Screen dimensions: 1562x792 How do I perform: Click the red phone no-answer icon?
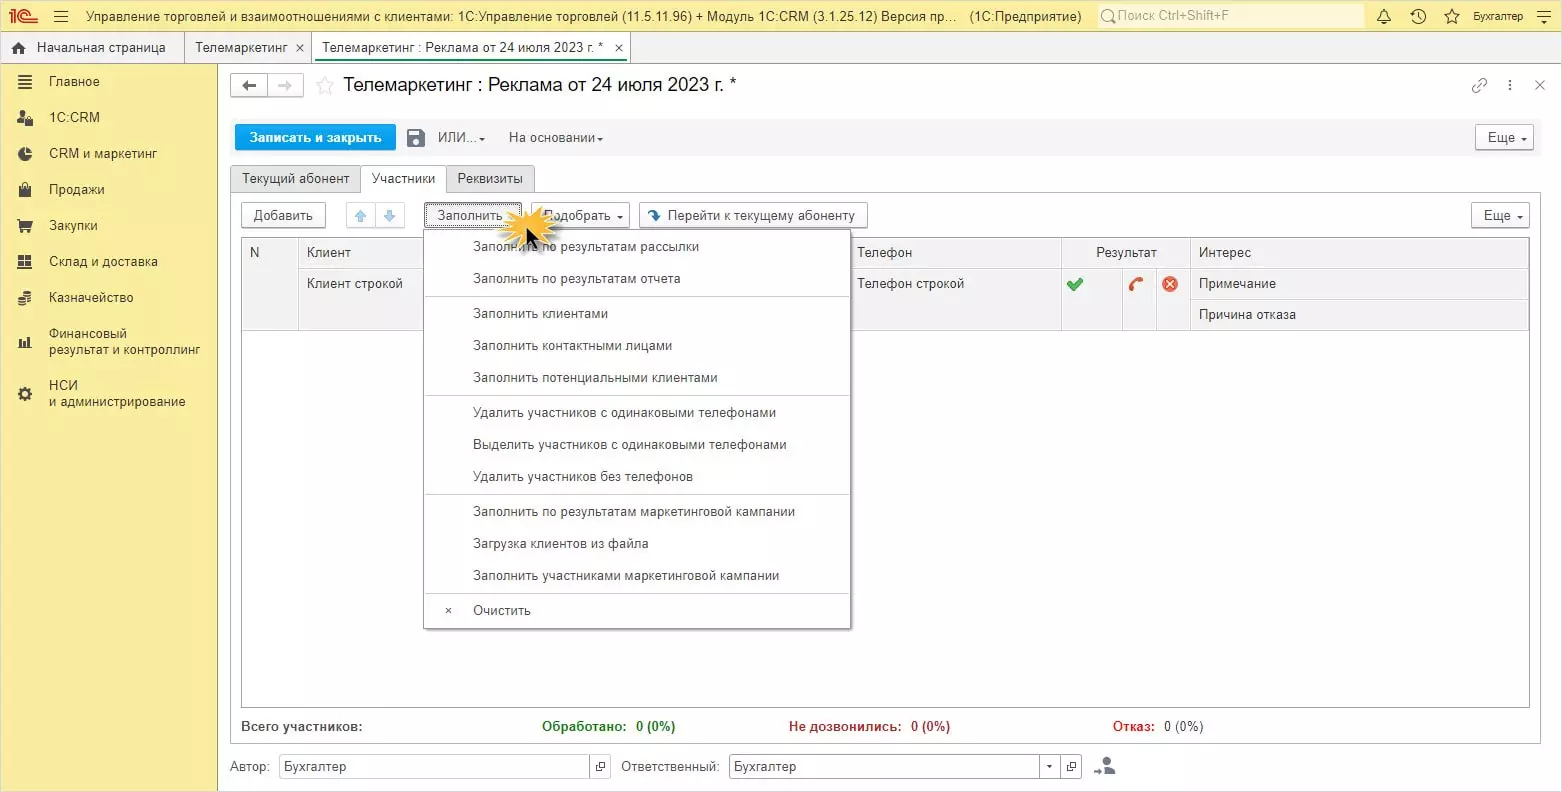1136,284
